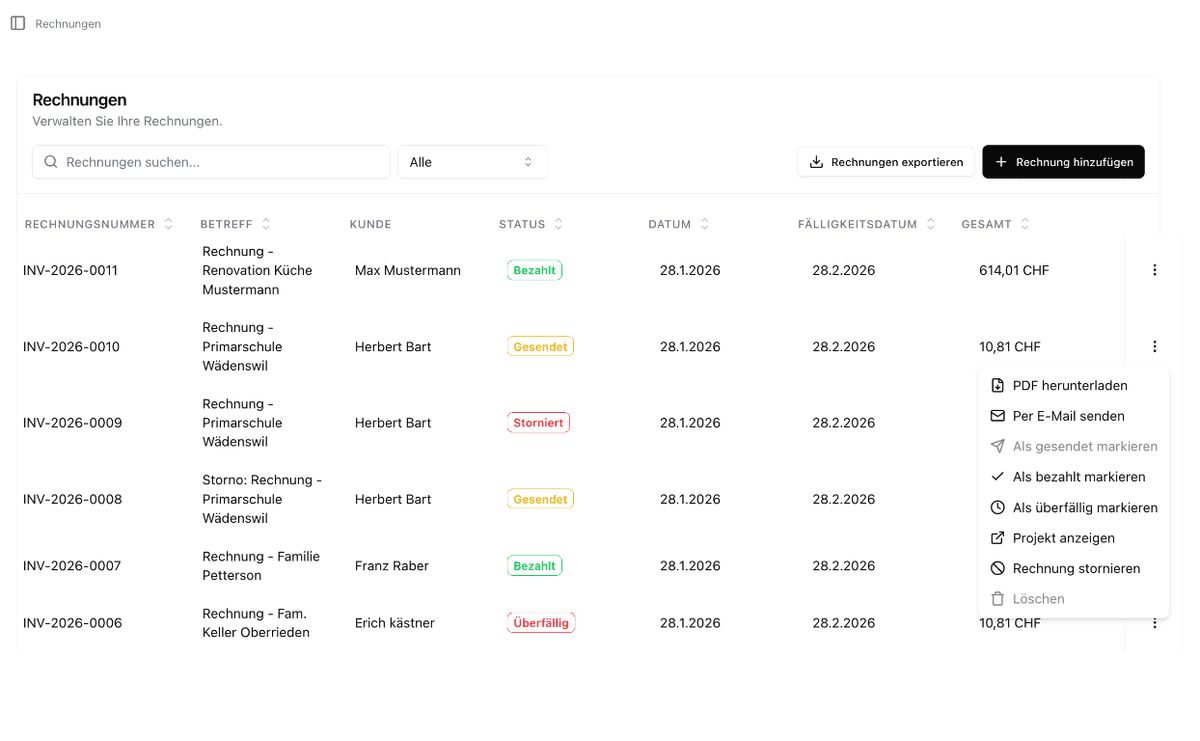Open actions menu for INV-2026-0011
Image resolution: width=1200 pixels, height=741 pixels.
point(1154,270)
